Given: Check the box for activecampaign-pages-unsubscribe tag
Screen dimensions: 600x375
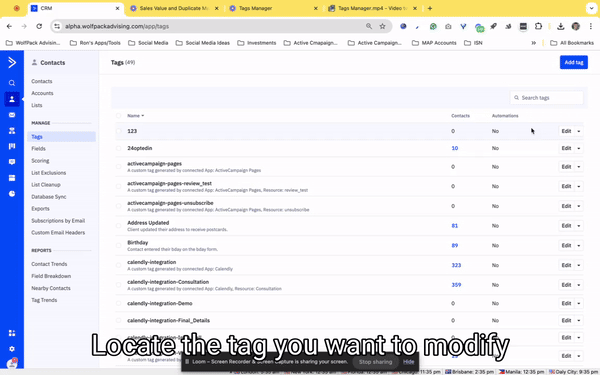Looking at the screenshot, I should pos(118,206).
